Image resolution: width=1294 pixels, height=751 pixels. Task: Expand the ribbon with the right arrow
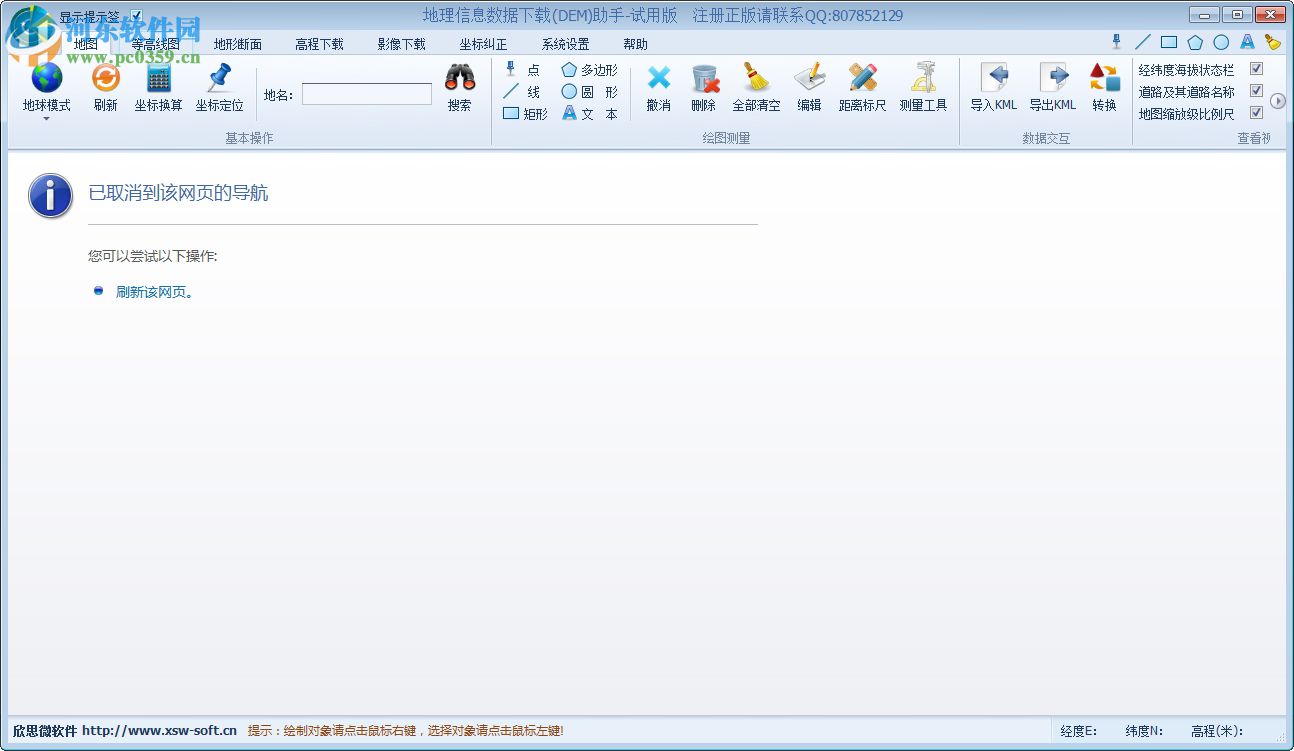tap(1278, 101)
